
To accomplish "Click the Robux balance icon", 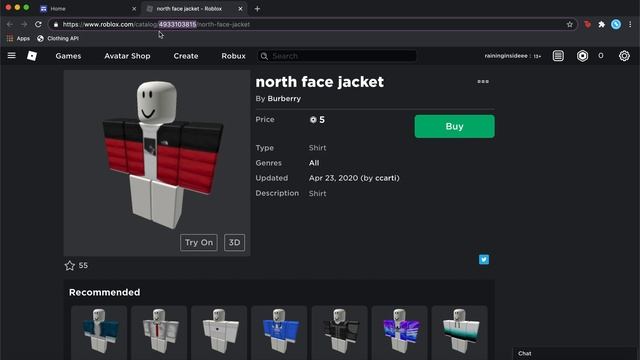I will click(582, 56).
